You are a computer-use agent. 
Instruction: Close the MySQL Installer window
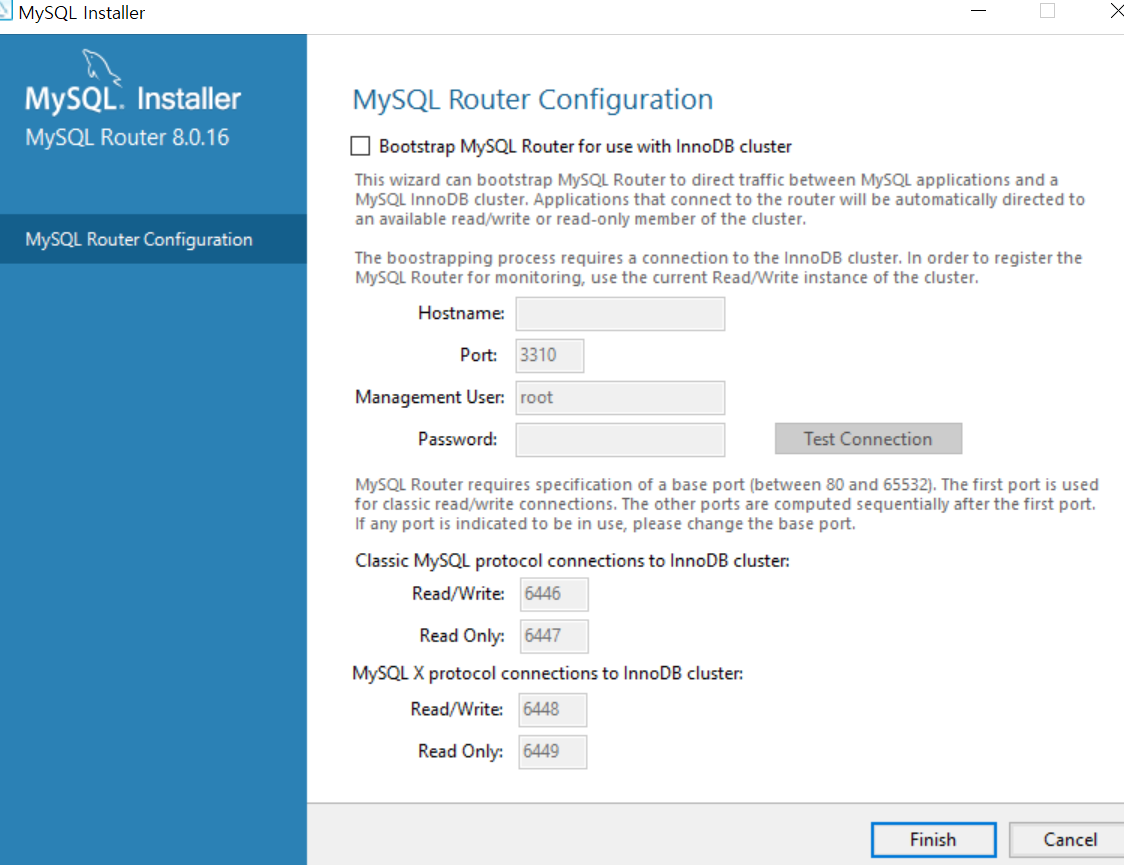pyautogui.click(x=1115, y=11)
